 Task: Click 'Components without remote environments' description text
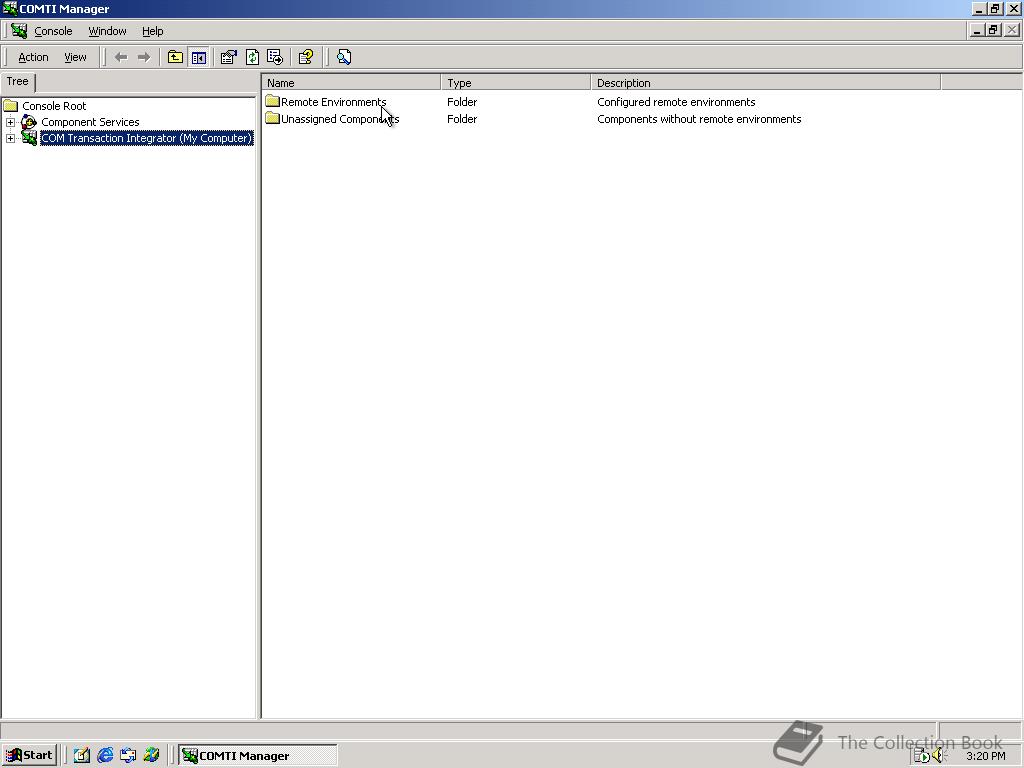click(699, 119)
